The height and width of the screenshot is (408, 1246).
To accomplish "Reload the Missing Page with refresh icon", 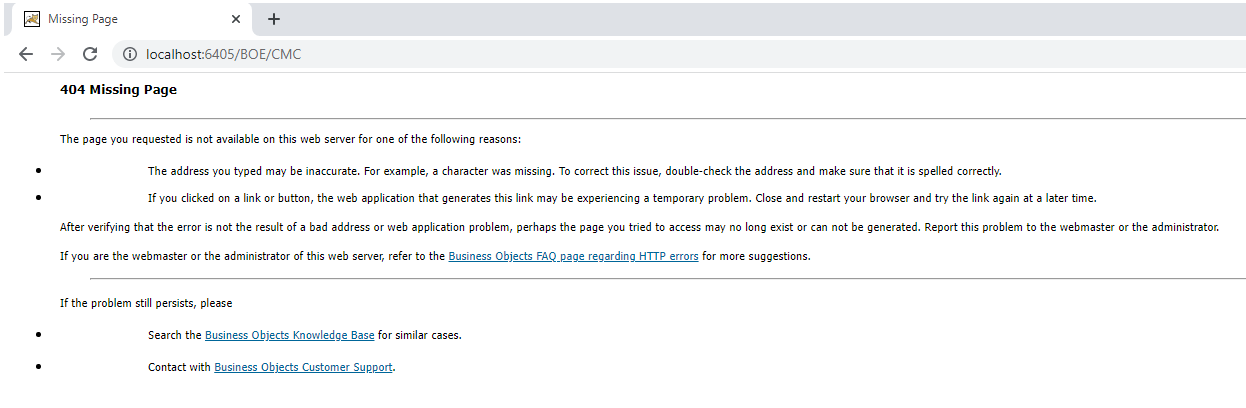I will [x=90, y=54].
